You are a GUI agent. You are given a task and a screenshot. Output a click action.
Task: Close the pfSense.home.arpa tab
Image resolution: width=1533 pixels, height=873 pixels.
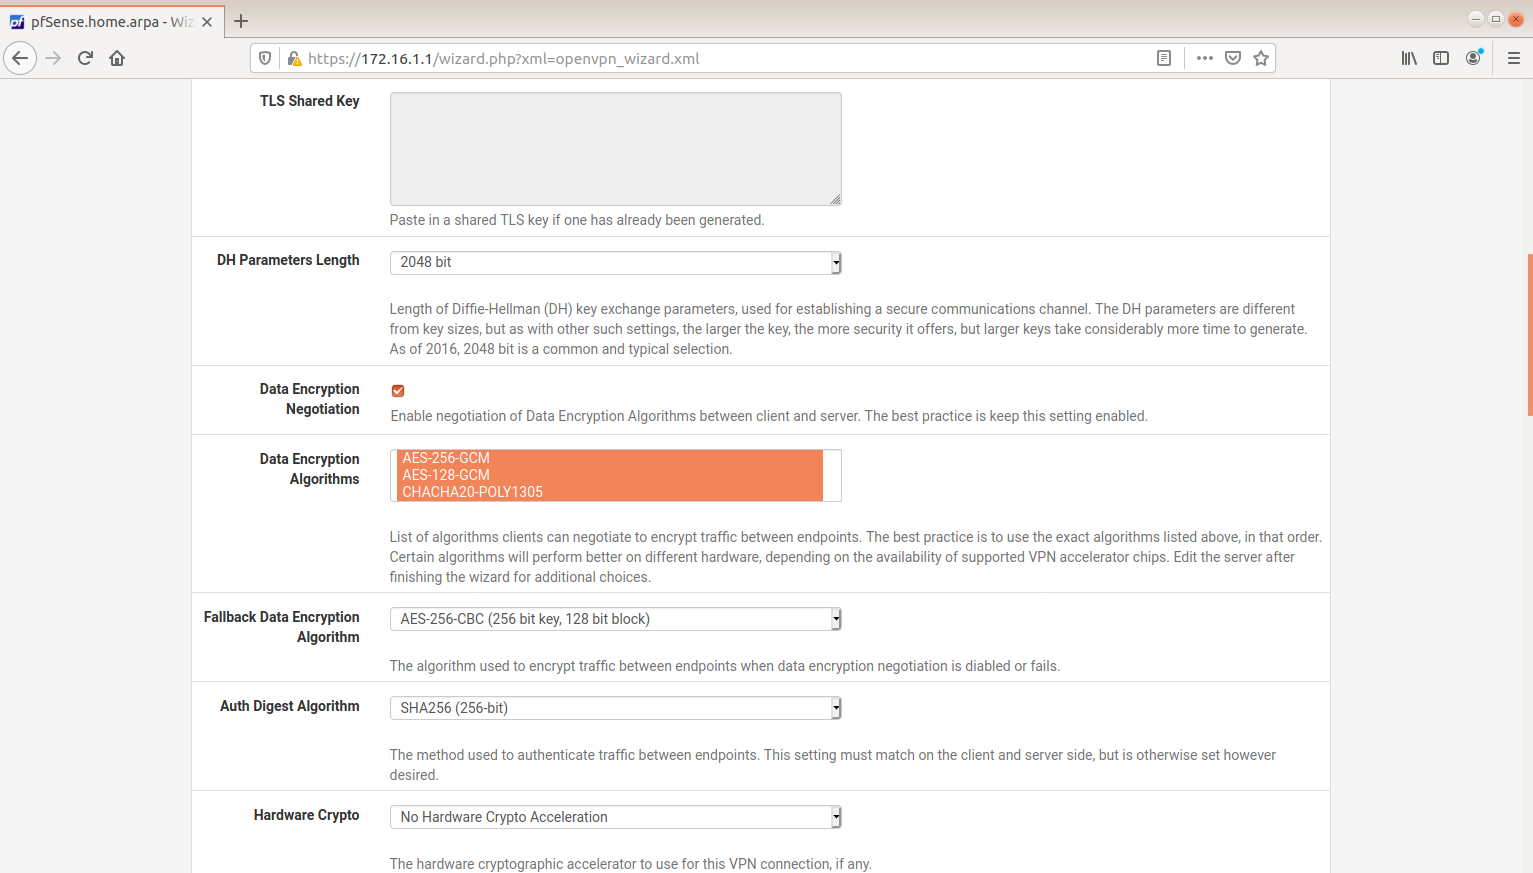pos(207,22)
